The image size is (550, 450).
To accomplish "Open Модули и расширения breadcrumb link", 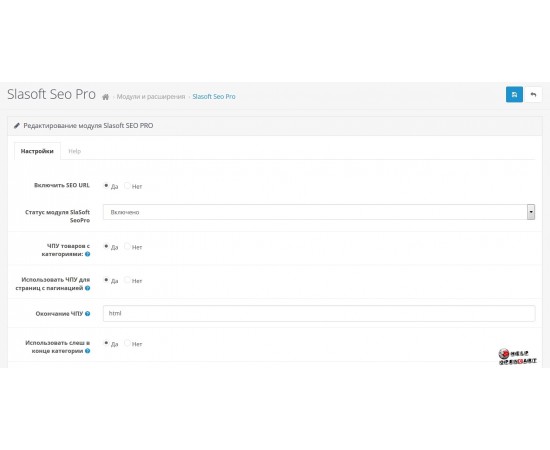I will pyautogui.click(x=151, y=96).
